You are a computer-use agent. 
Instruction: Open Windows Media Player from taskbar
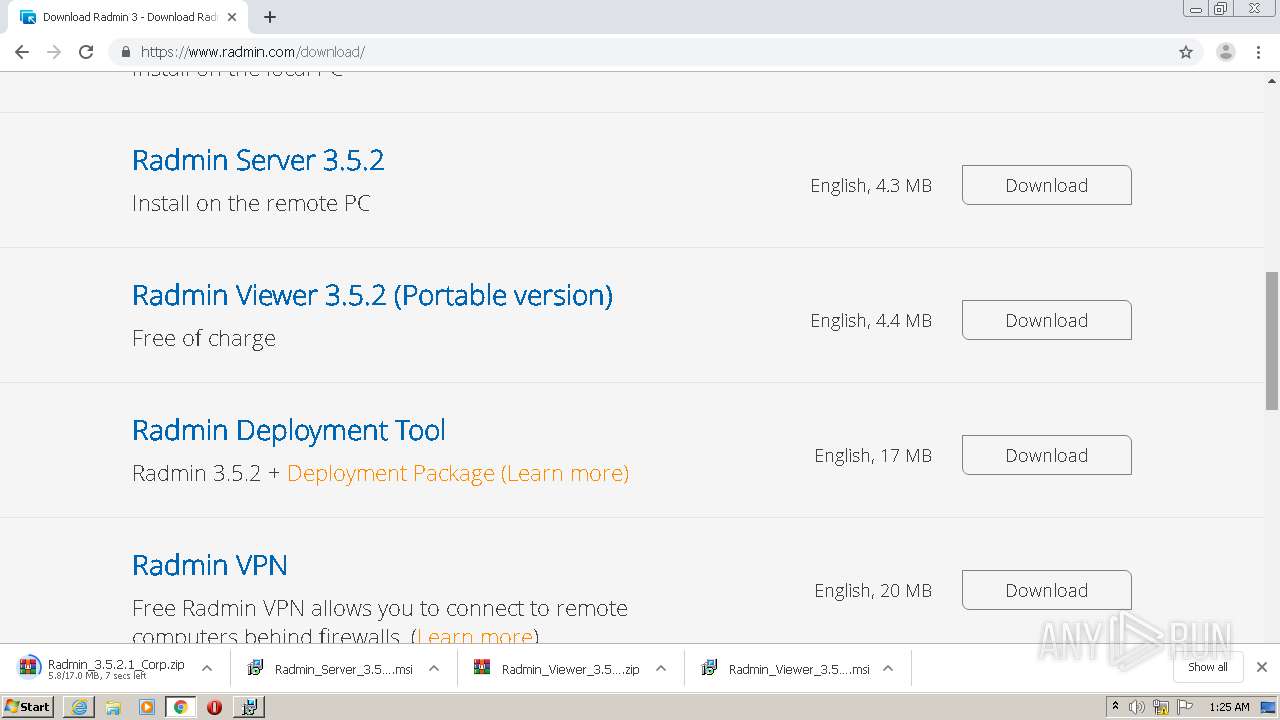point(147,707)
